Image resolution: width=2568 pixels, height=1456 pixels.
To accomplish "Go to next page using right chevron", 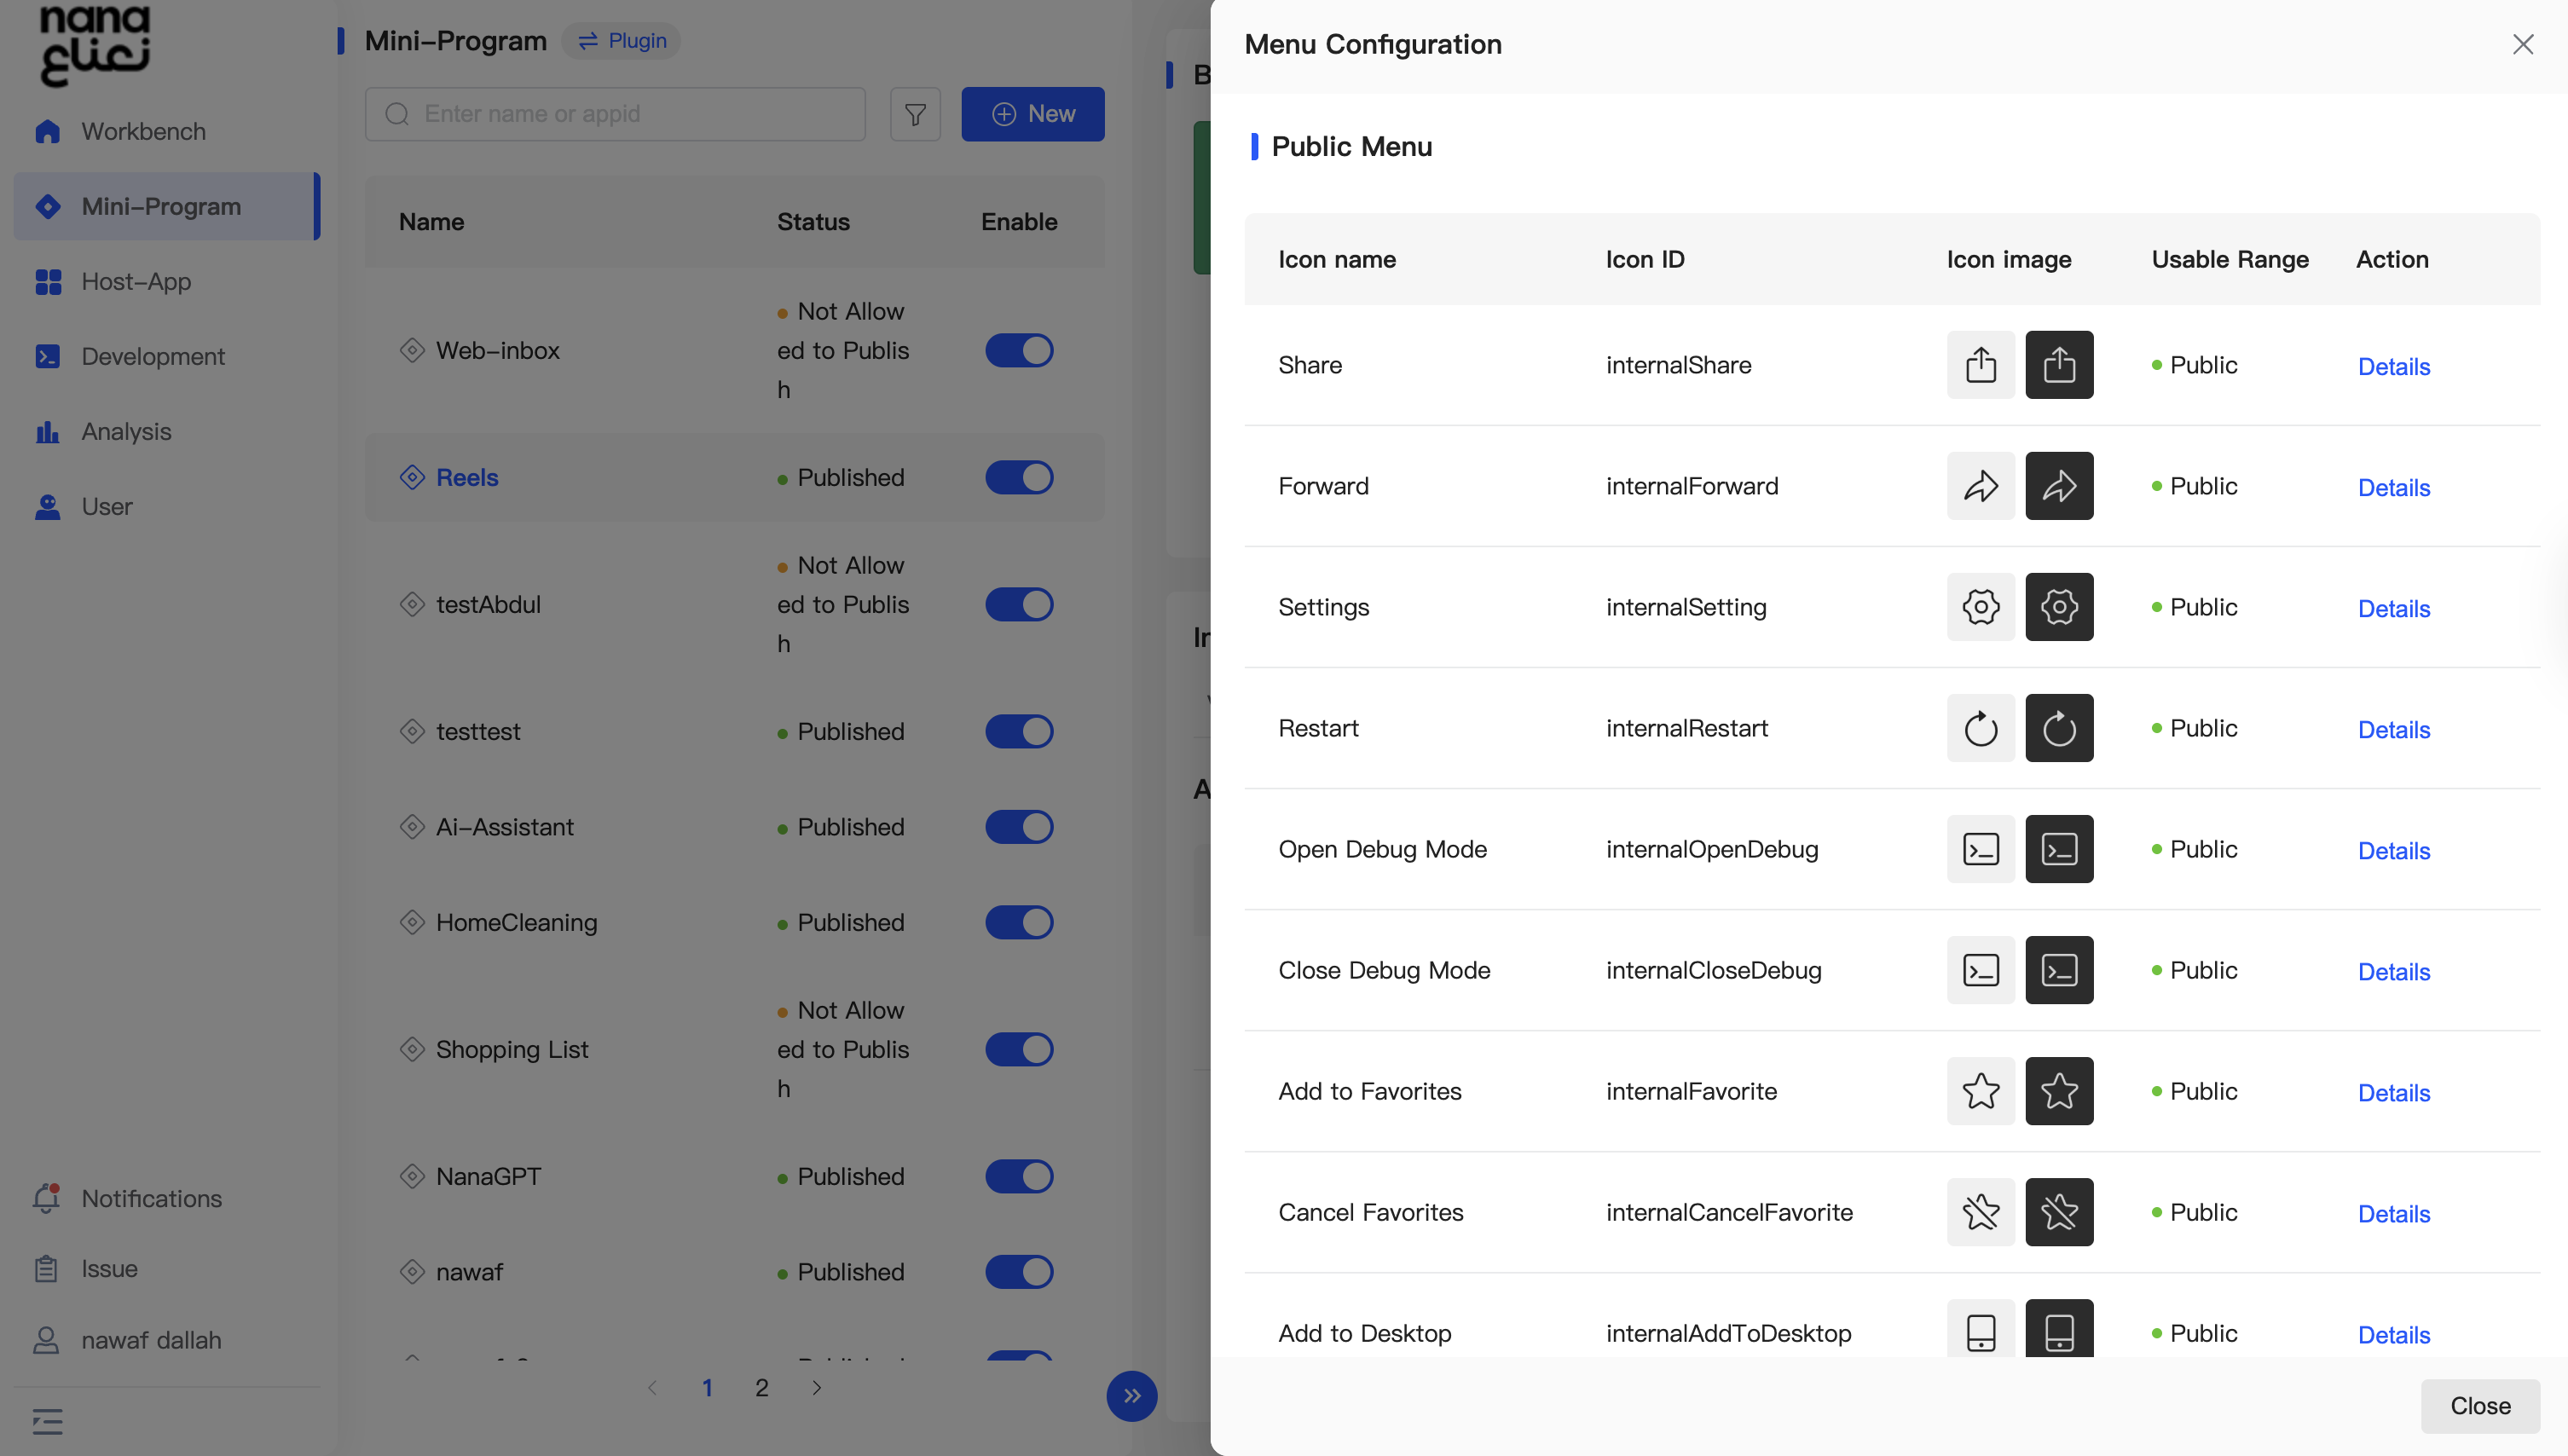I will click(817, 1388).
